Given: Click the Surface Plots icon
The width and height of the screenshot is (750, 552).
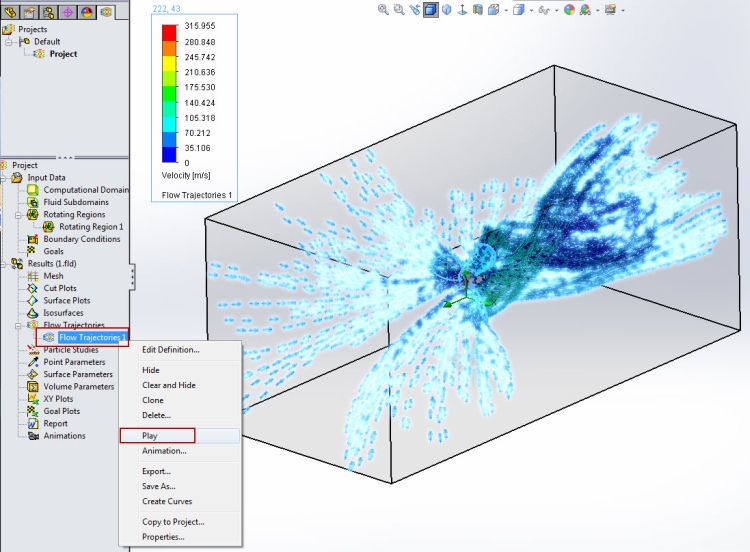Looking at the screenshot, I should point(33,300).
